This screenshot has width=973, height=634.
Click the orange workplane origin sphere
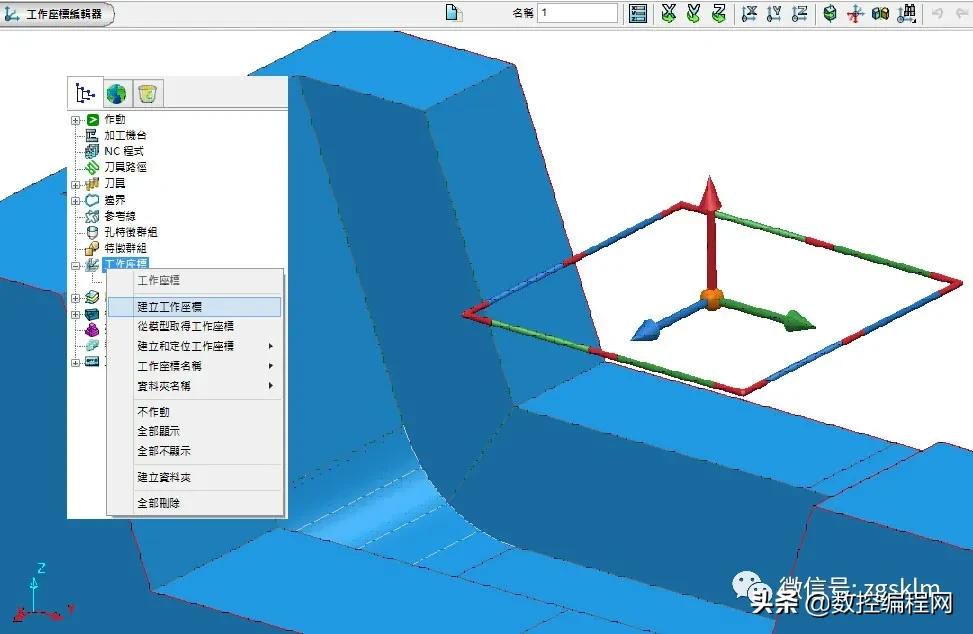712,299
